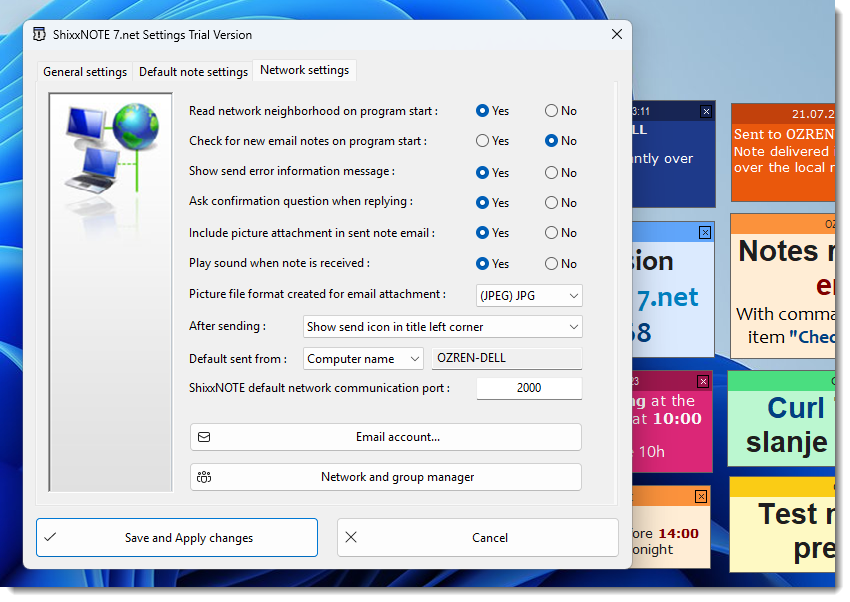Viewport: 850px width, 602px height.
Task: Close the cream 14:00 note
Action: 701,496
